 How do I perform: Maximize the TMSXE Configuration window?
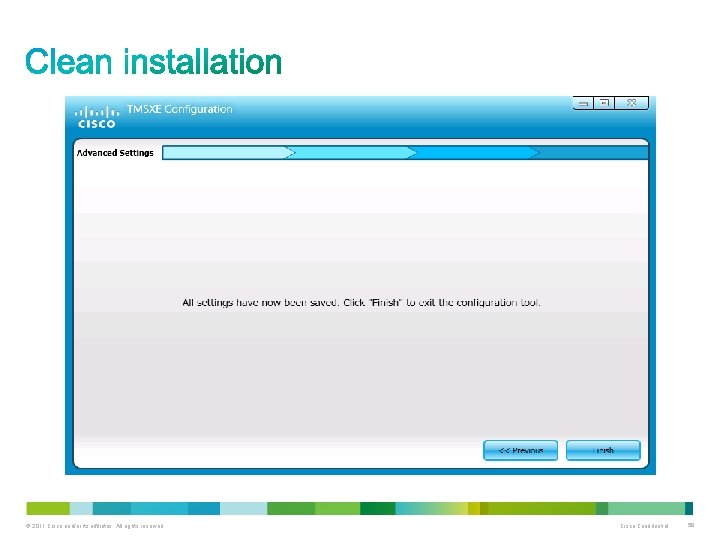pyautogui.click(x=604, y=103)
